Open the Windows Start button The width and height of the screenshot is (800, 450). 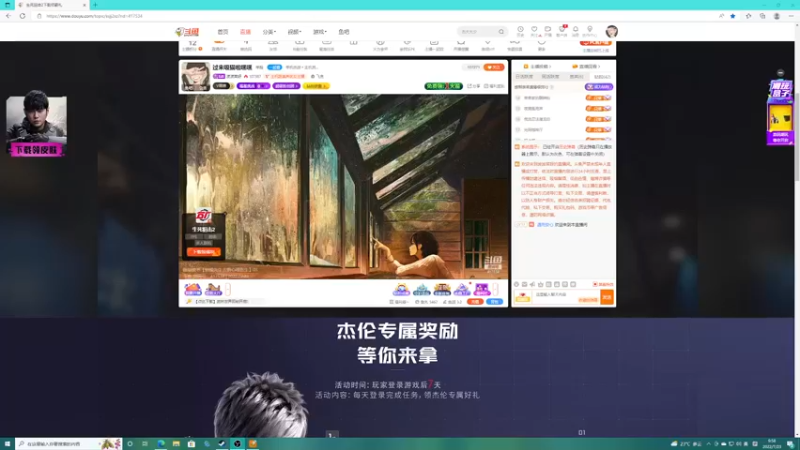7,444
